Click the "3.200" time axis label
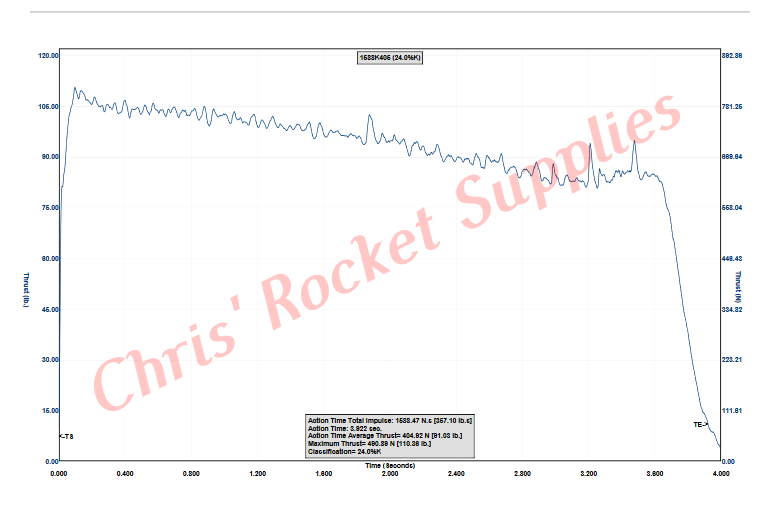 click(x=588, y=473)
